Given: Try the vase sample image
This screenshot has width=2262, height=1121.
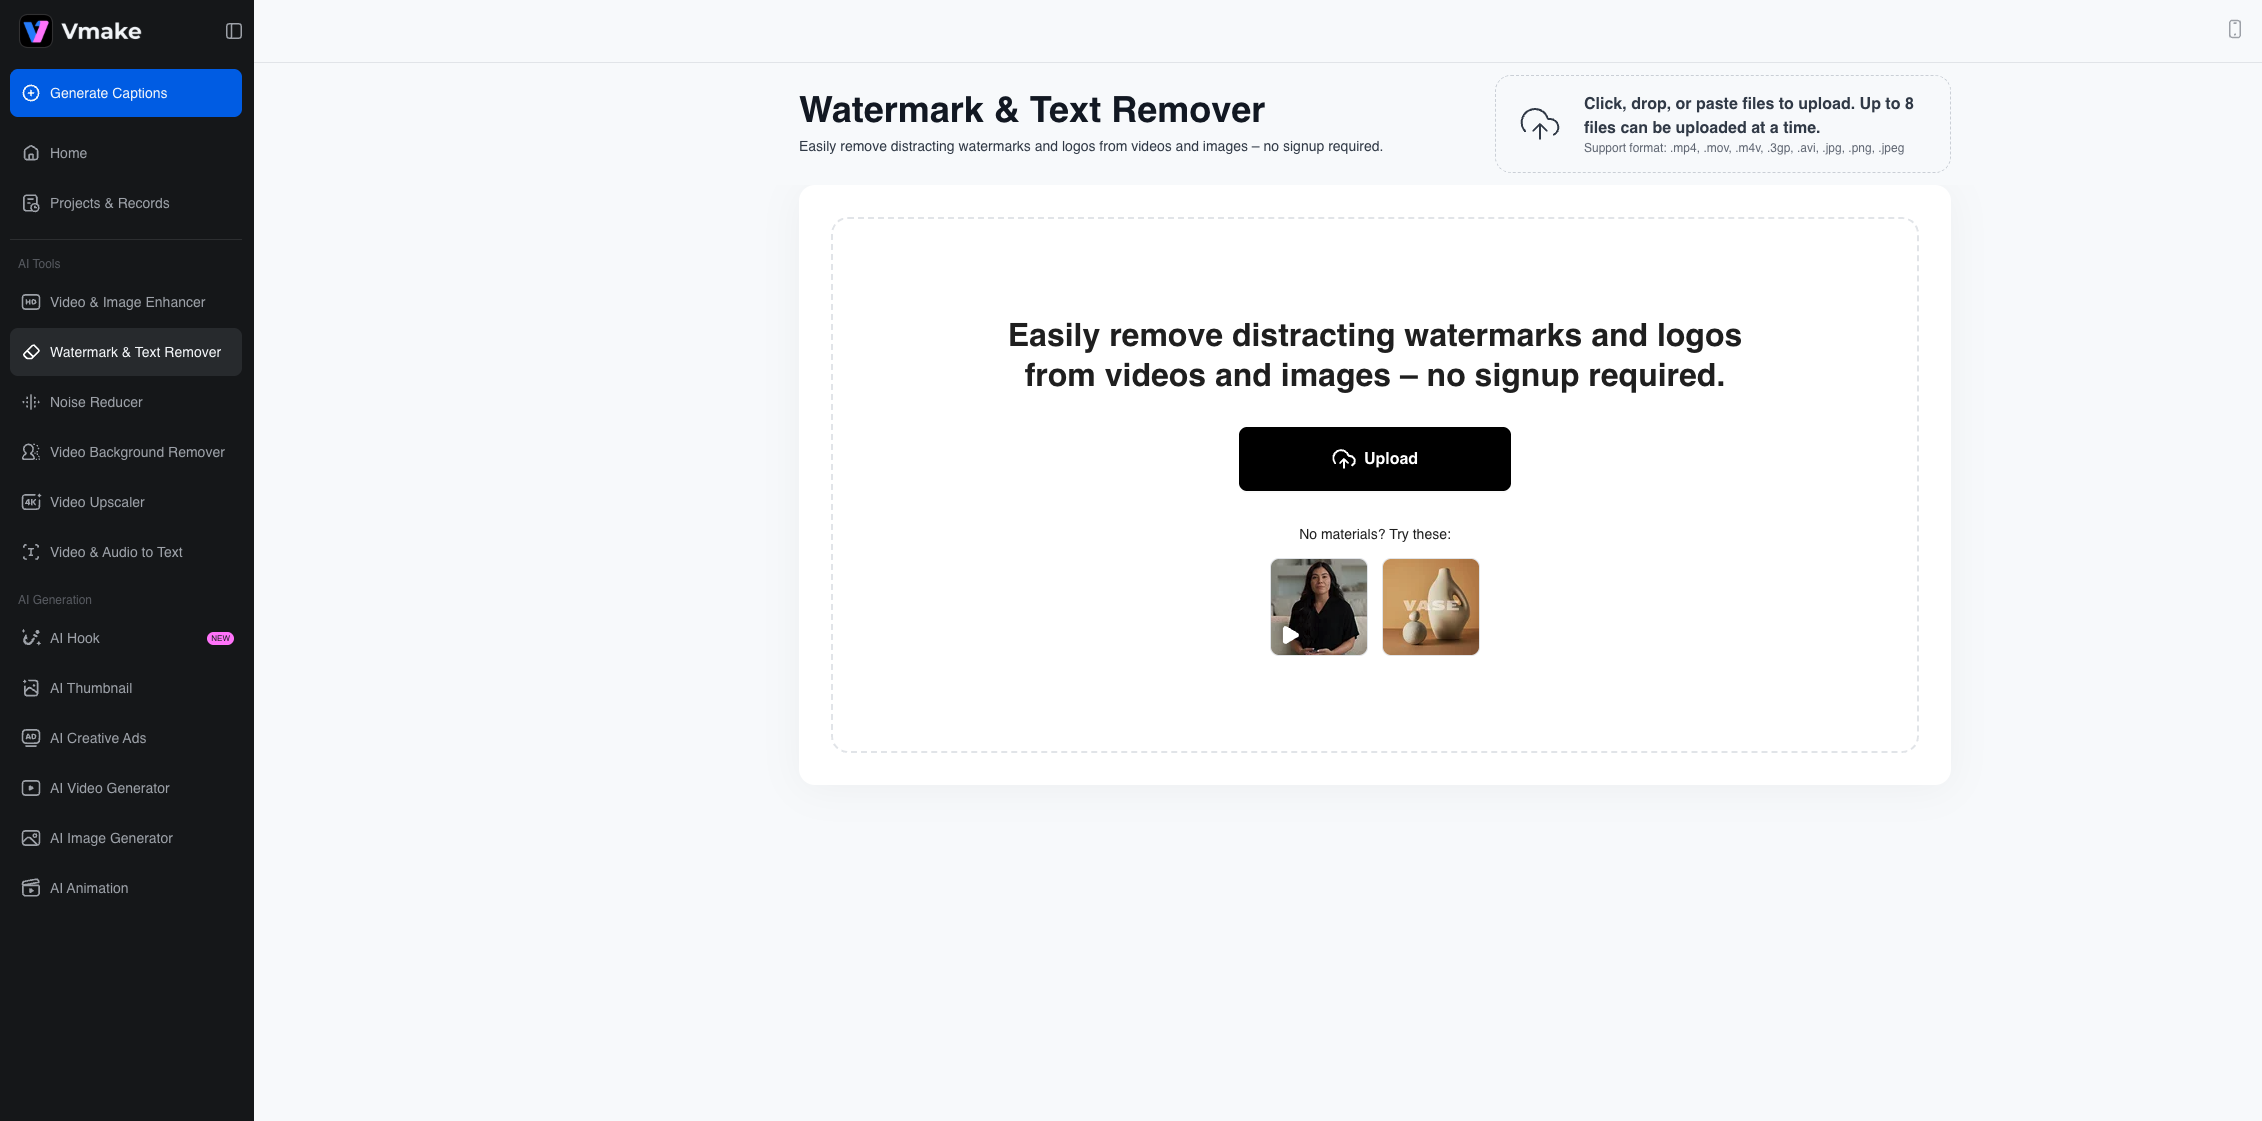Looking at the screenshot, I should [1430, 607].
